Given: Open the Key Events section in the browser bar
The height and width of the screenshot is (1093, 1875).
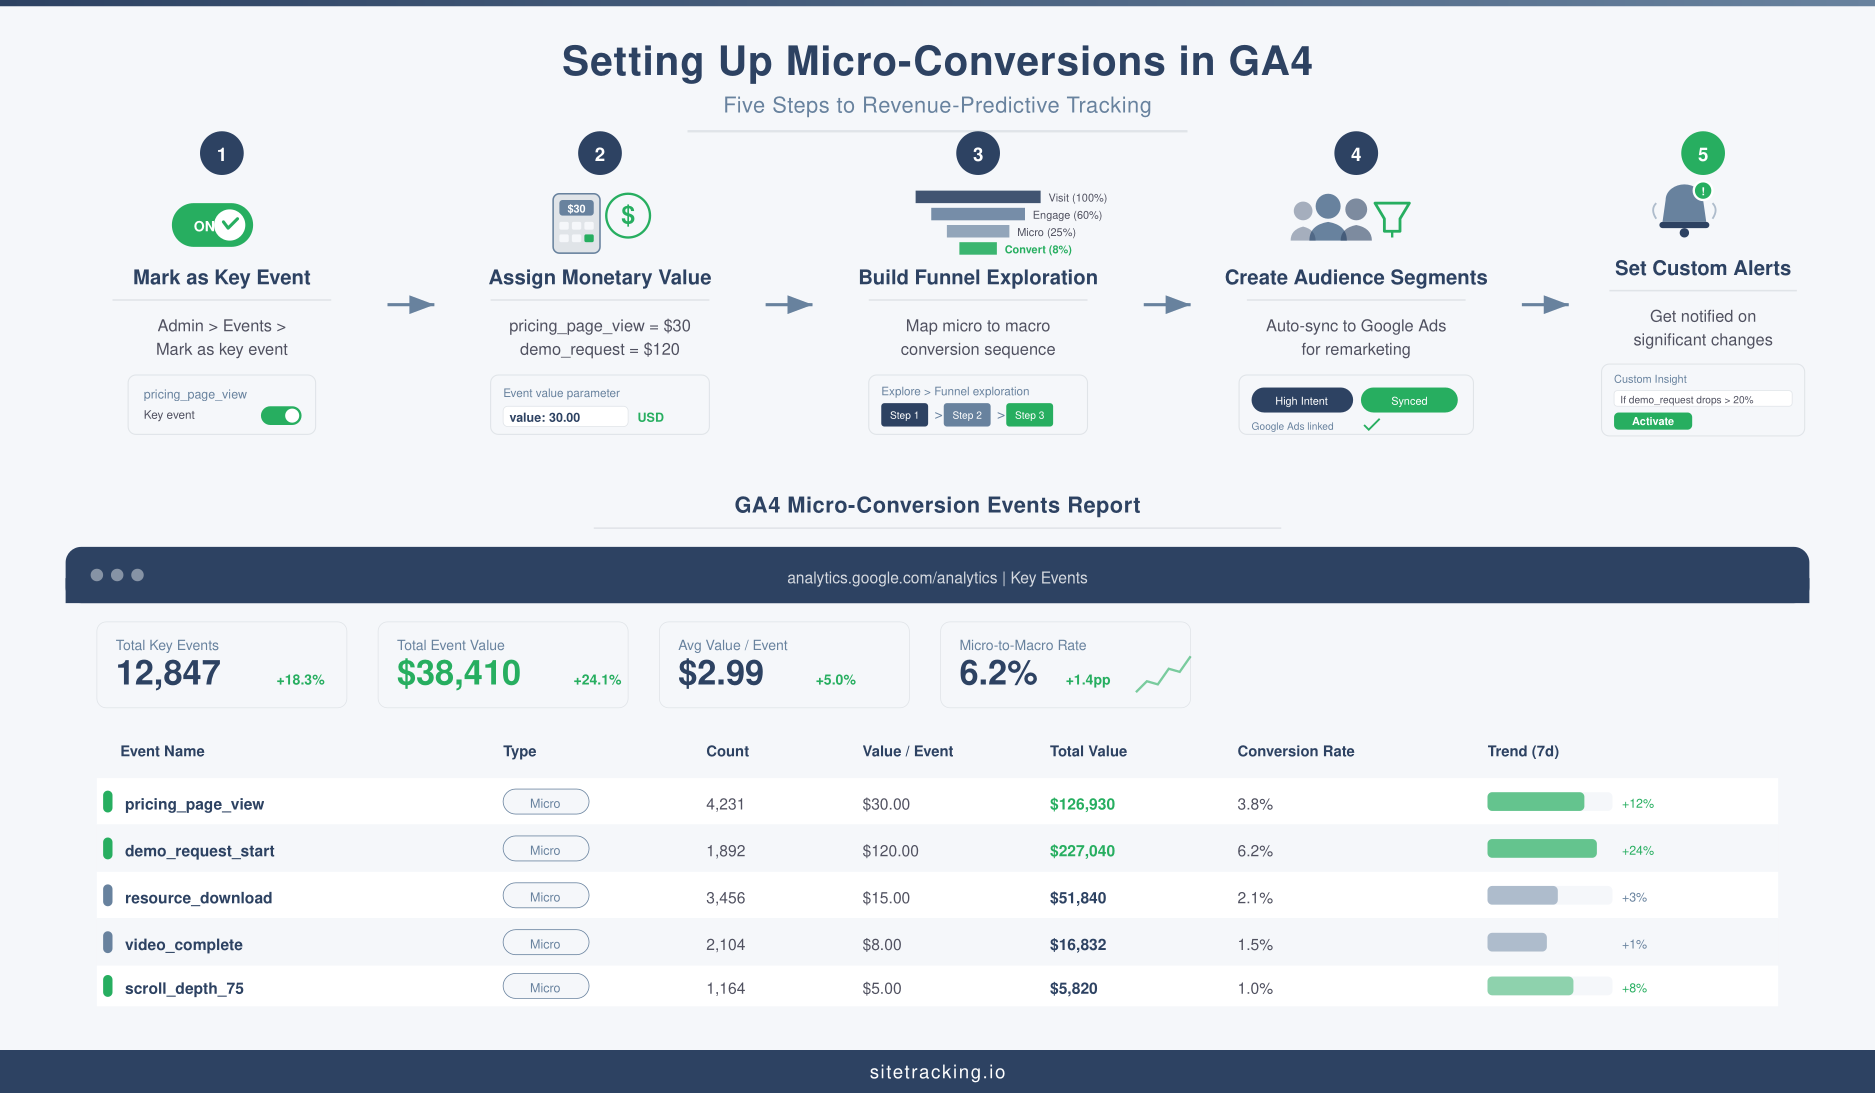Looking at the screenshot, I should (1049, 577).
